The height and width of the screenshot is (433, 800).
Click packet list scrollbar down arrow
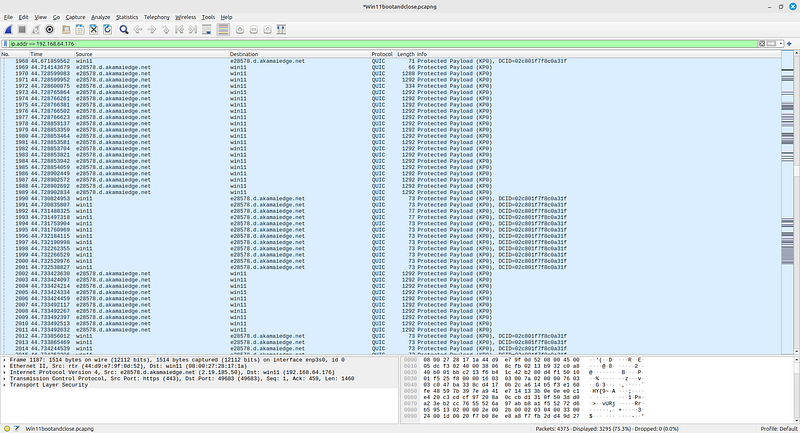pos(797,351)
